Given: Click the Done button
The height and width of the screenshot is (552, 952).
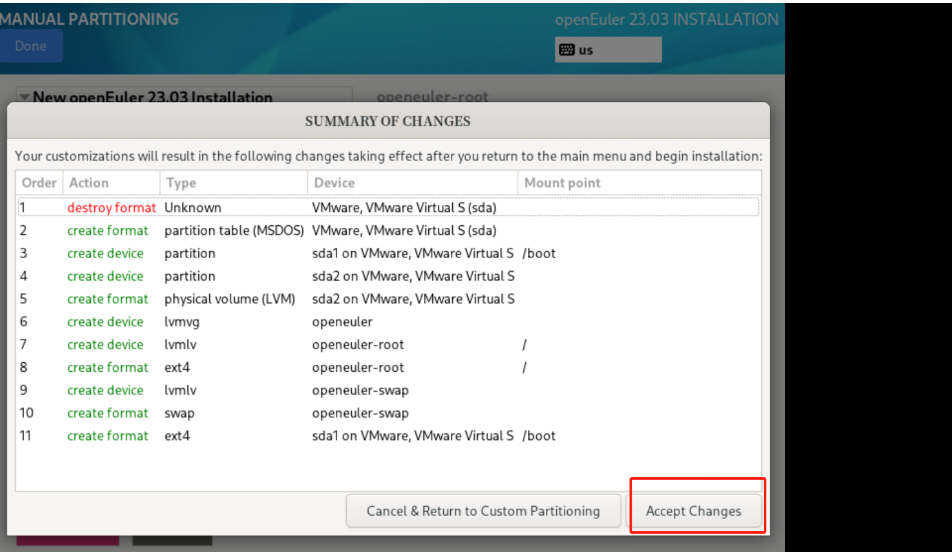Looking at the screenshot, I should click(x=30, y=46).
